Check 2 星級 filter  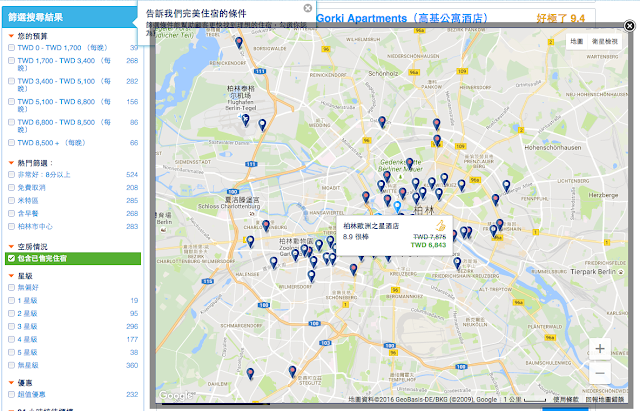(x=11, y=313)
